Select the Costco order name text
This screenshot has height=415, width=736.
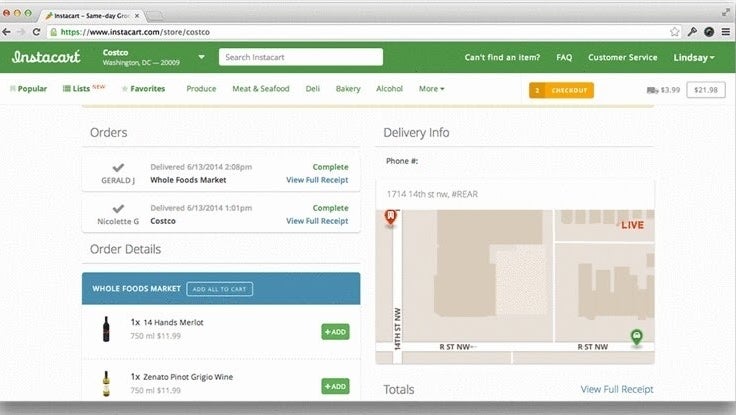coord(163,221)
